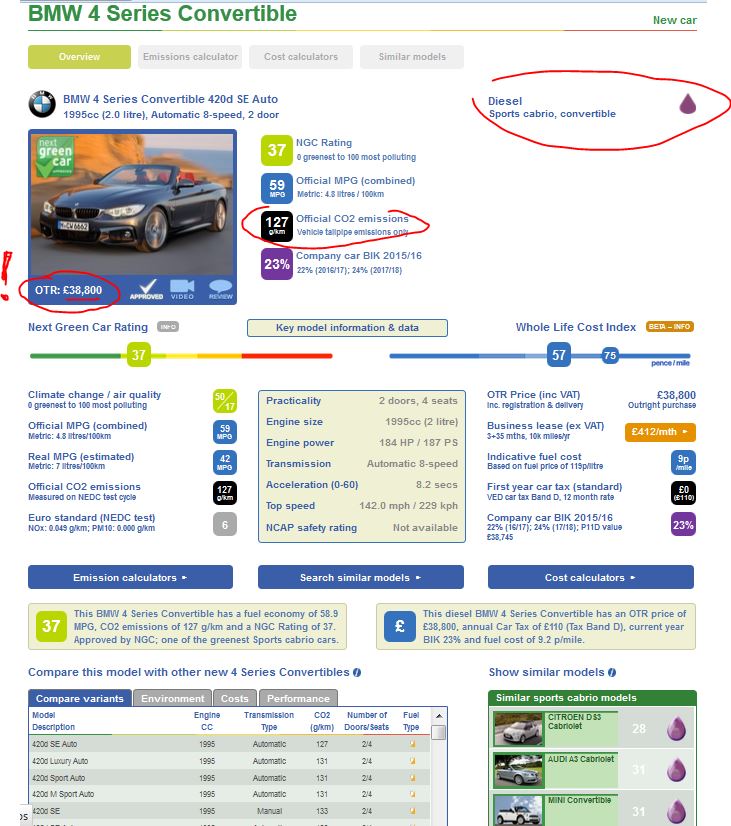Open the Citroen DS3 Cabriolet thumbnail
Viewport: 731px width, 826px height.
[518, 728]
